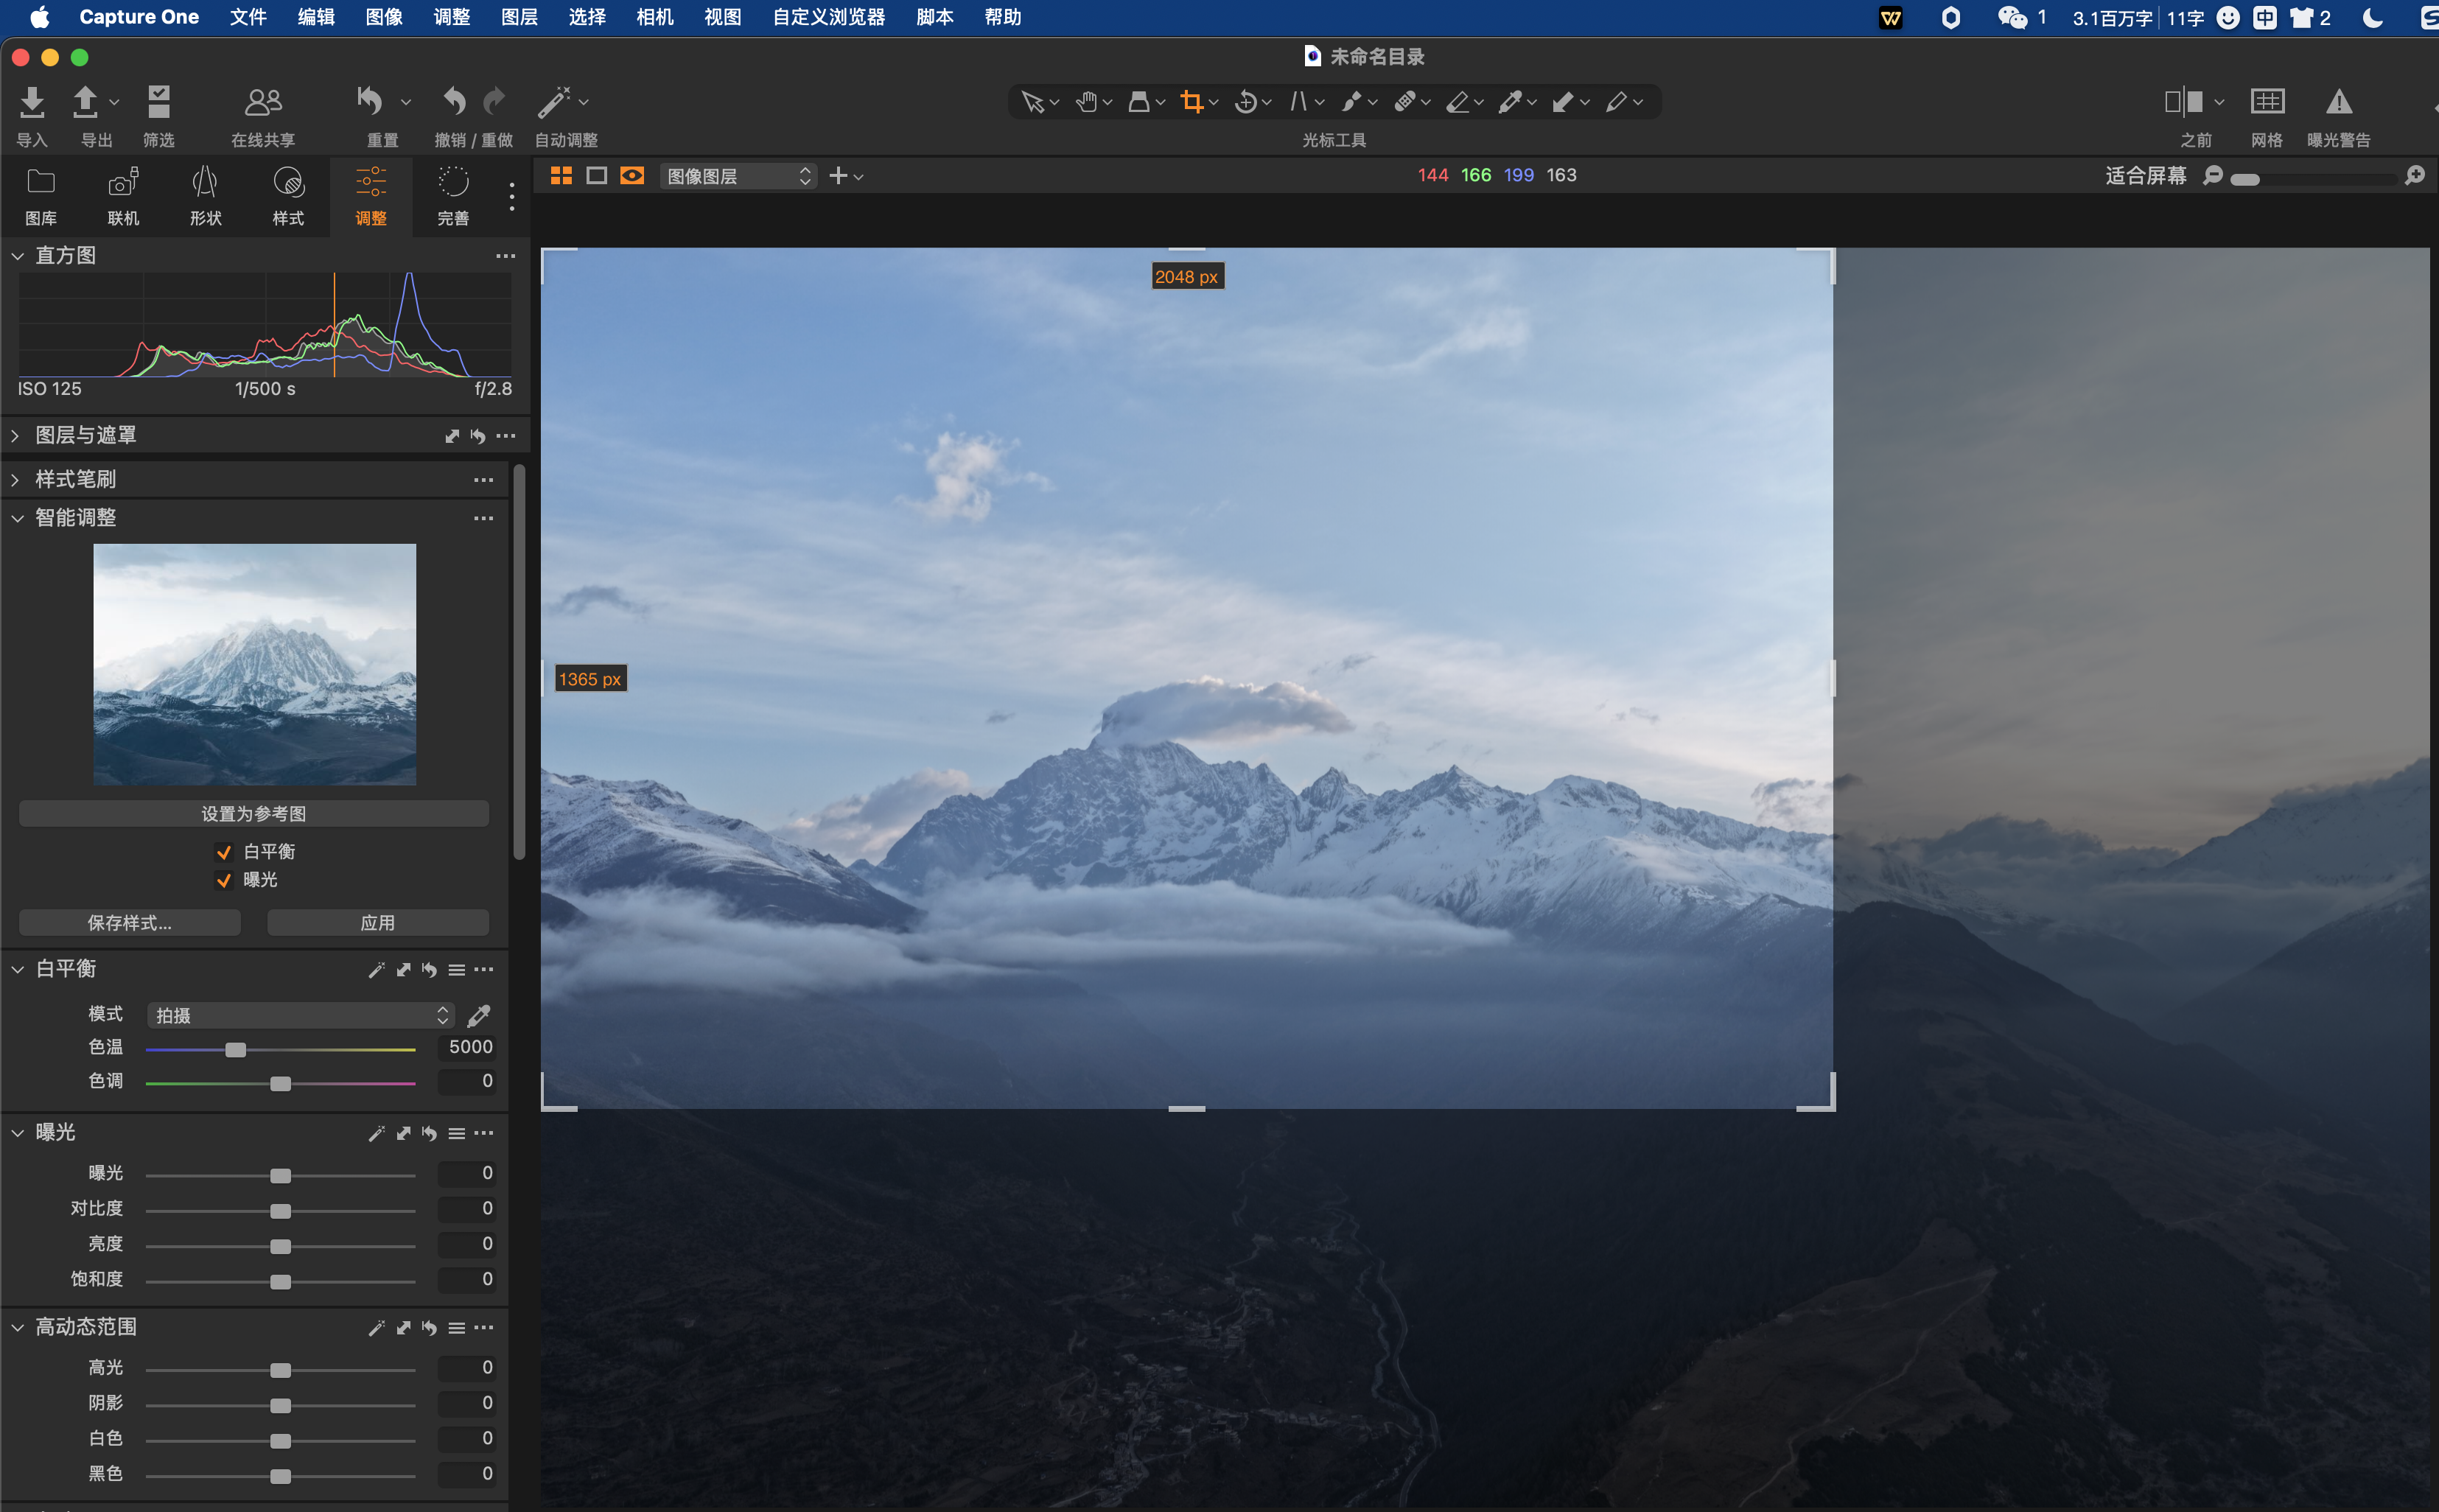Select the Rotate tool
Viewport: 2439px width, 1512px height.
(x=1245, y=102)
